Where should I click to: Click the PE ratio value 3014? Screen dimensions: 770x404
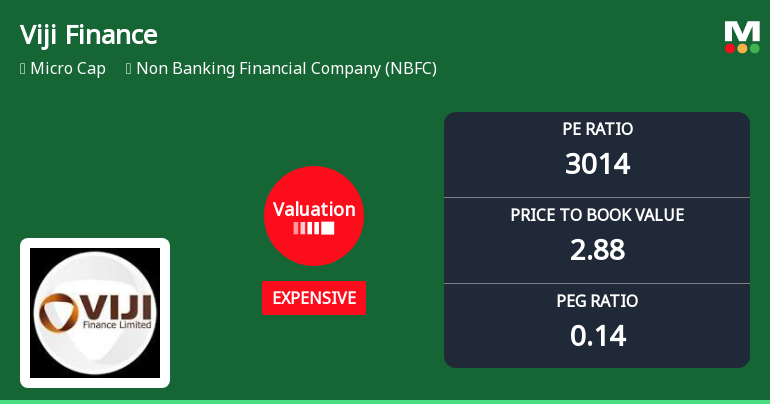597,164
